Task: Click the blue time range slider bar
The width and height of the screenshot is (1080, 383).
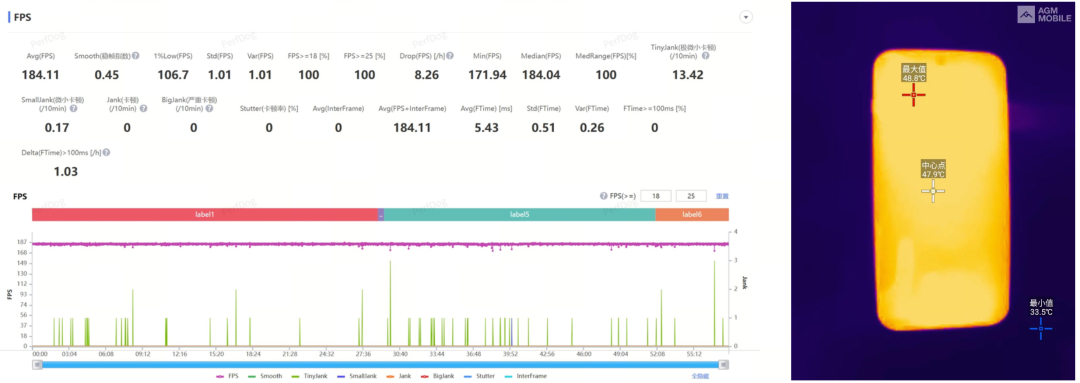Action: tap(380, 364)
